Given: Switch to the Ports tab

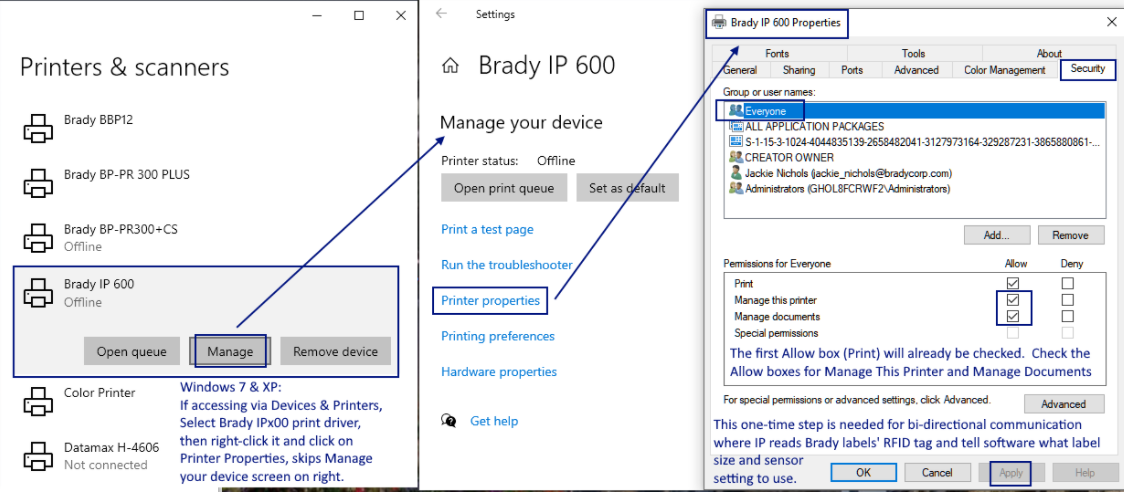Looking at the screenshot, I should tap(852, 70).
